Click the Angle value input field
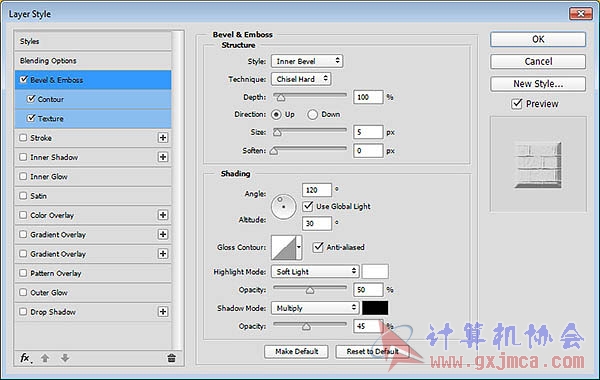The image size is (600, 380). [317, 190]
